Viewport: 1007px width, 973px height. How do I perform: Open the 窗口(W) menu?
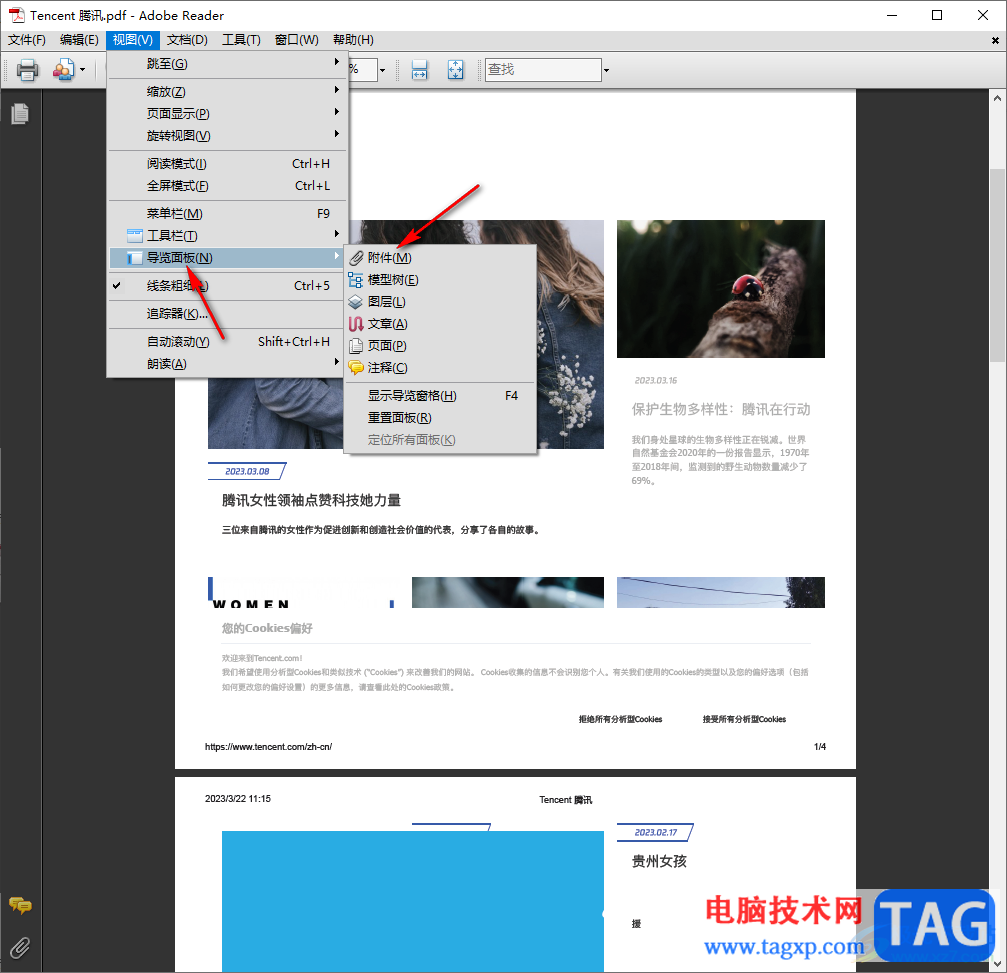(297, 40)
